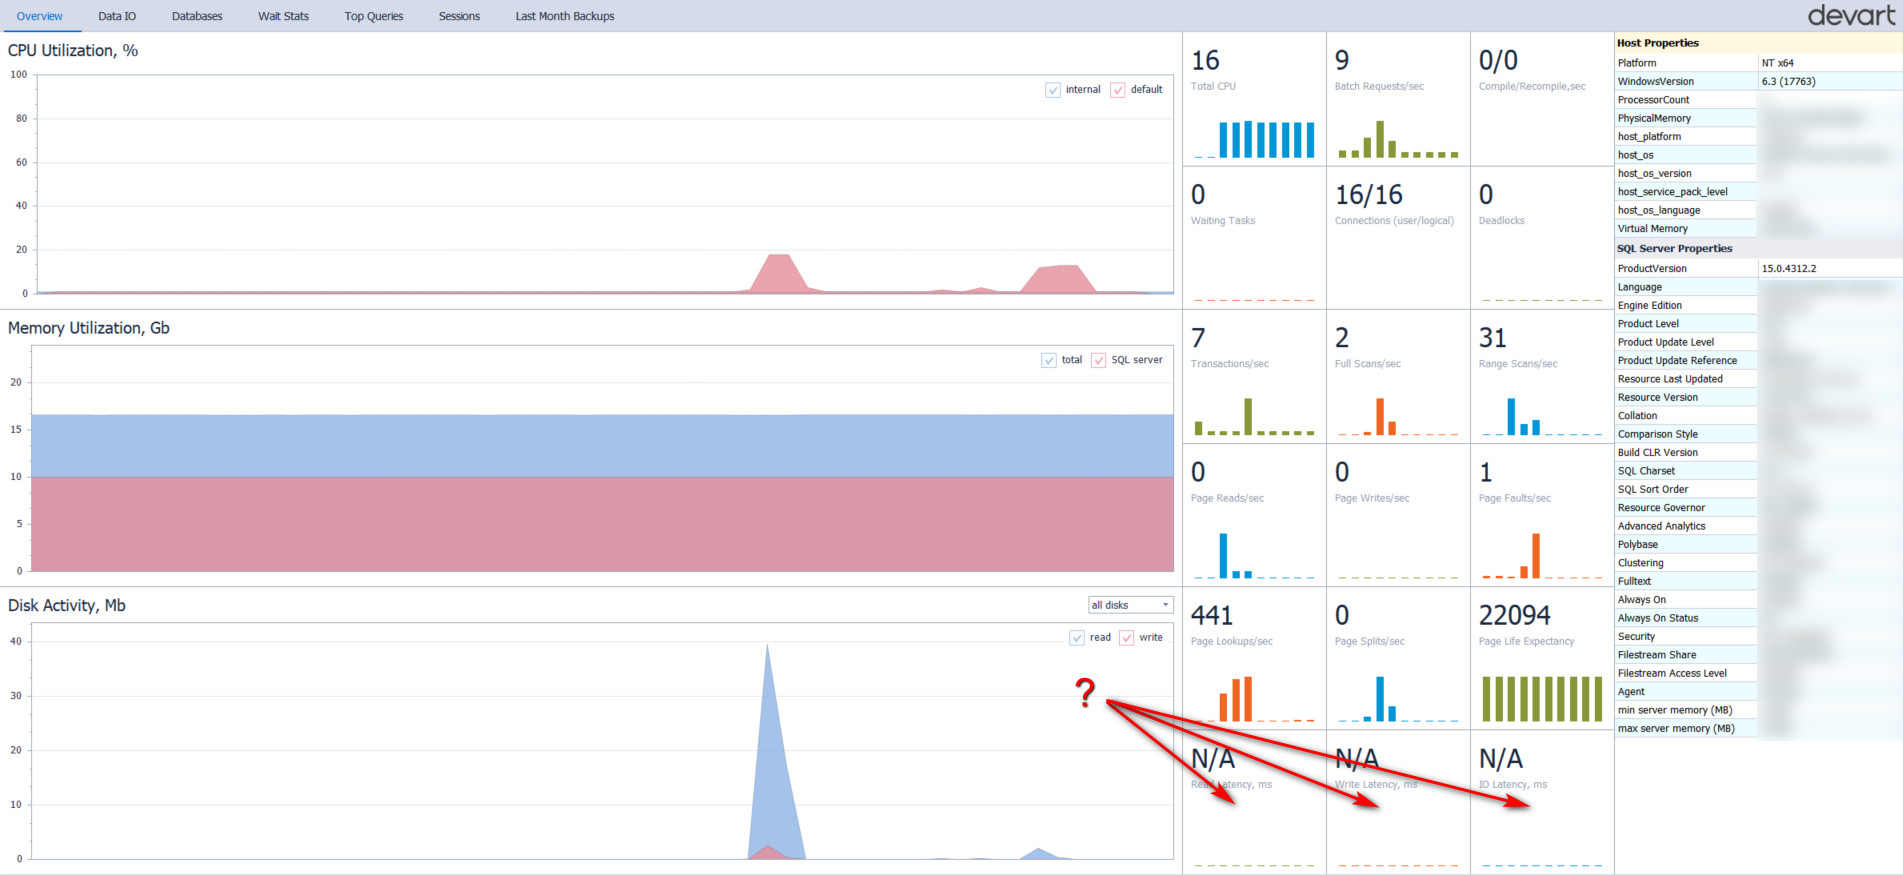Image resolution: width=1903 pixels, height=875 pixels.
Task: Click the Compile/Recompile,sec label
Action: point(1532,87)
